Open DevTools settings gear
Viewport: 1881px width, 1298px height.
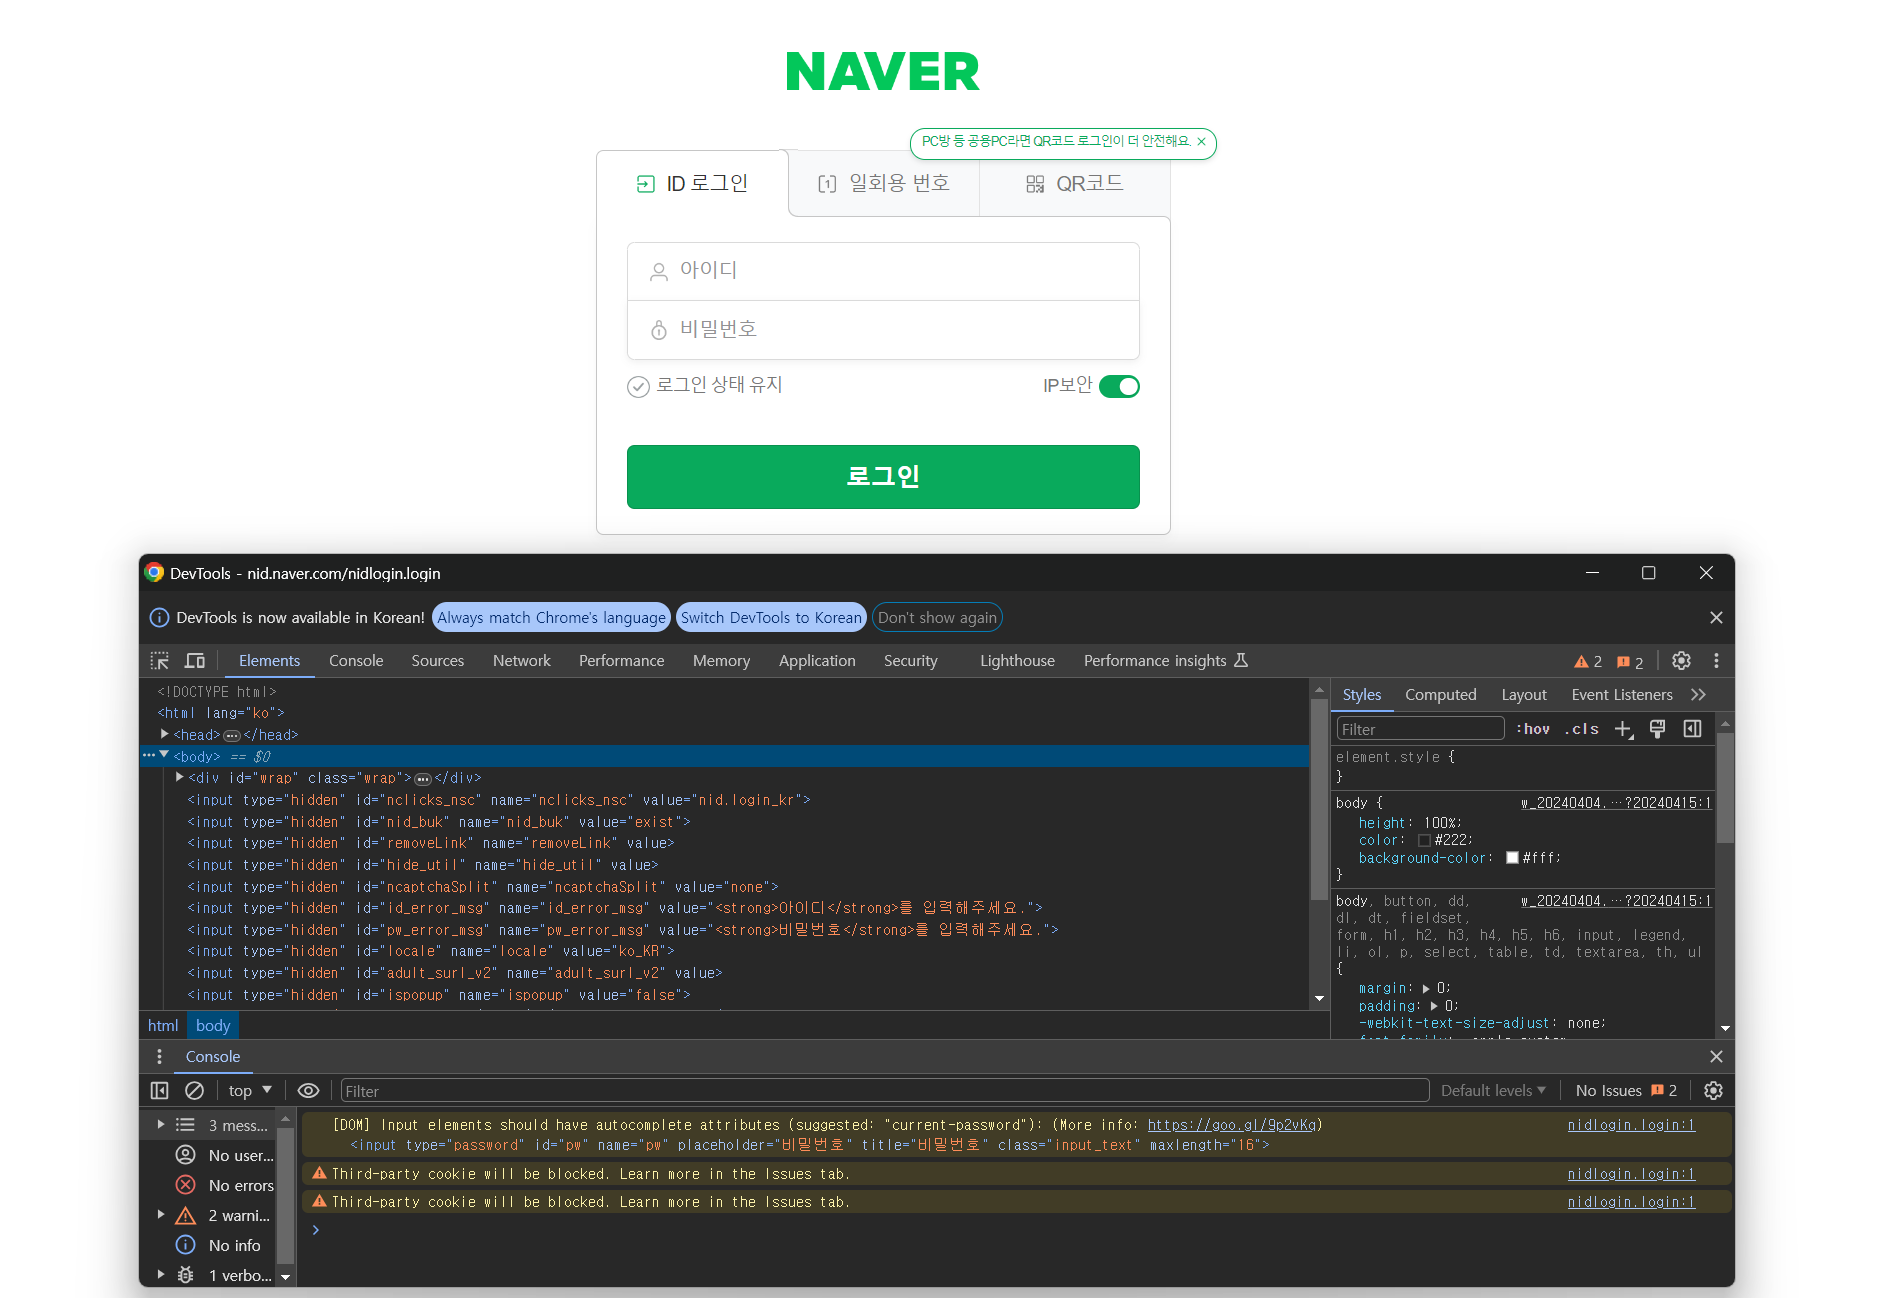click(1681, 661)
